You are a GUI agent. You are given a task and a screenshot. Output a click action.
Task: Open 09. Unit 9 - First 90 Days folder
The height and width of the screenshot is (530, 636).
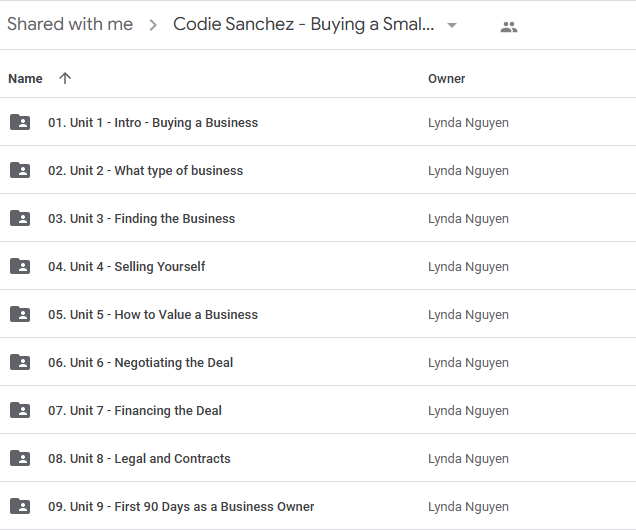[181, 507]
